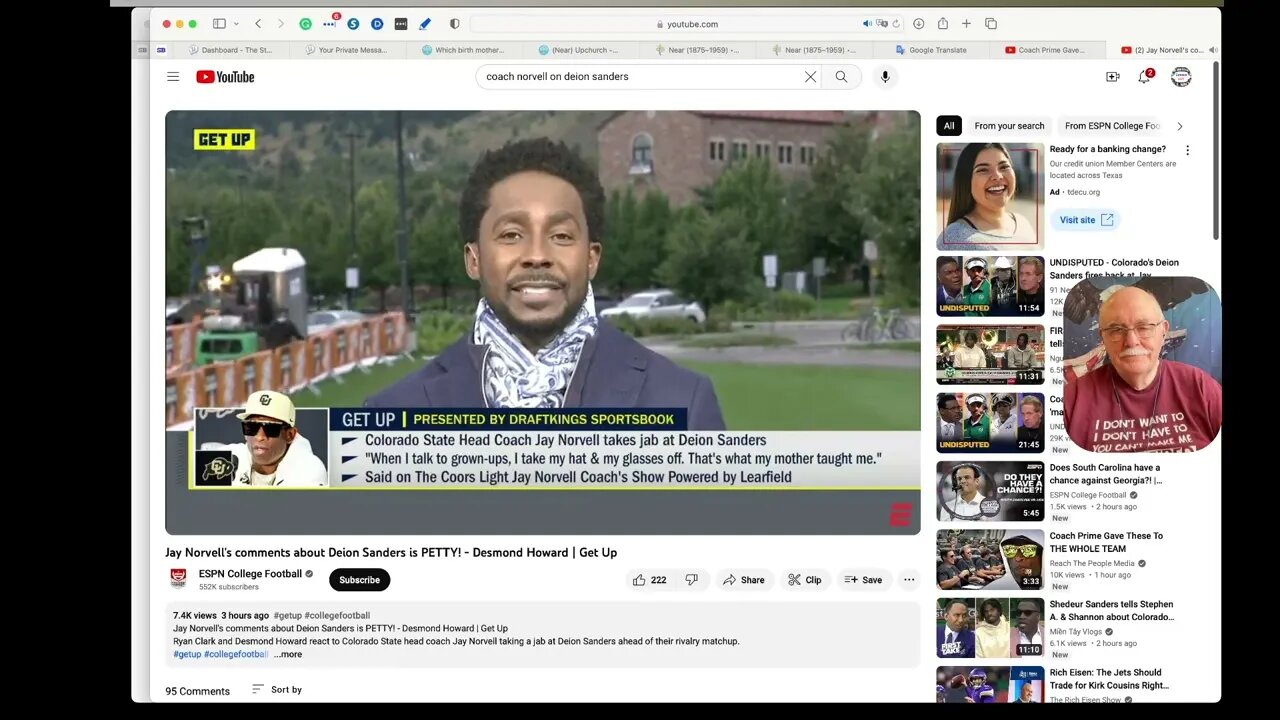The image size is (1280, 720).
Task: Open the ad options three-dot menu
Action: pos(1188,150)
